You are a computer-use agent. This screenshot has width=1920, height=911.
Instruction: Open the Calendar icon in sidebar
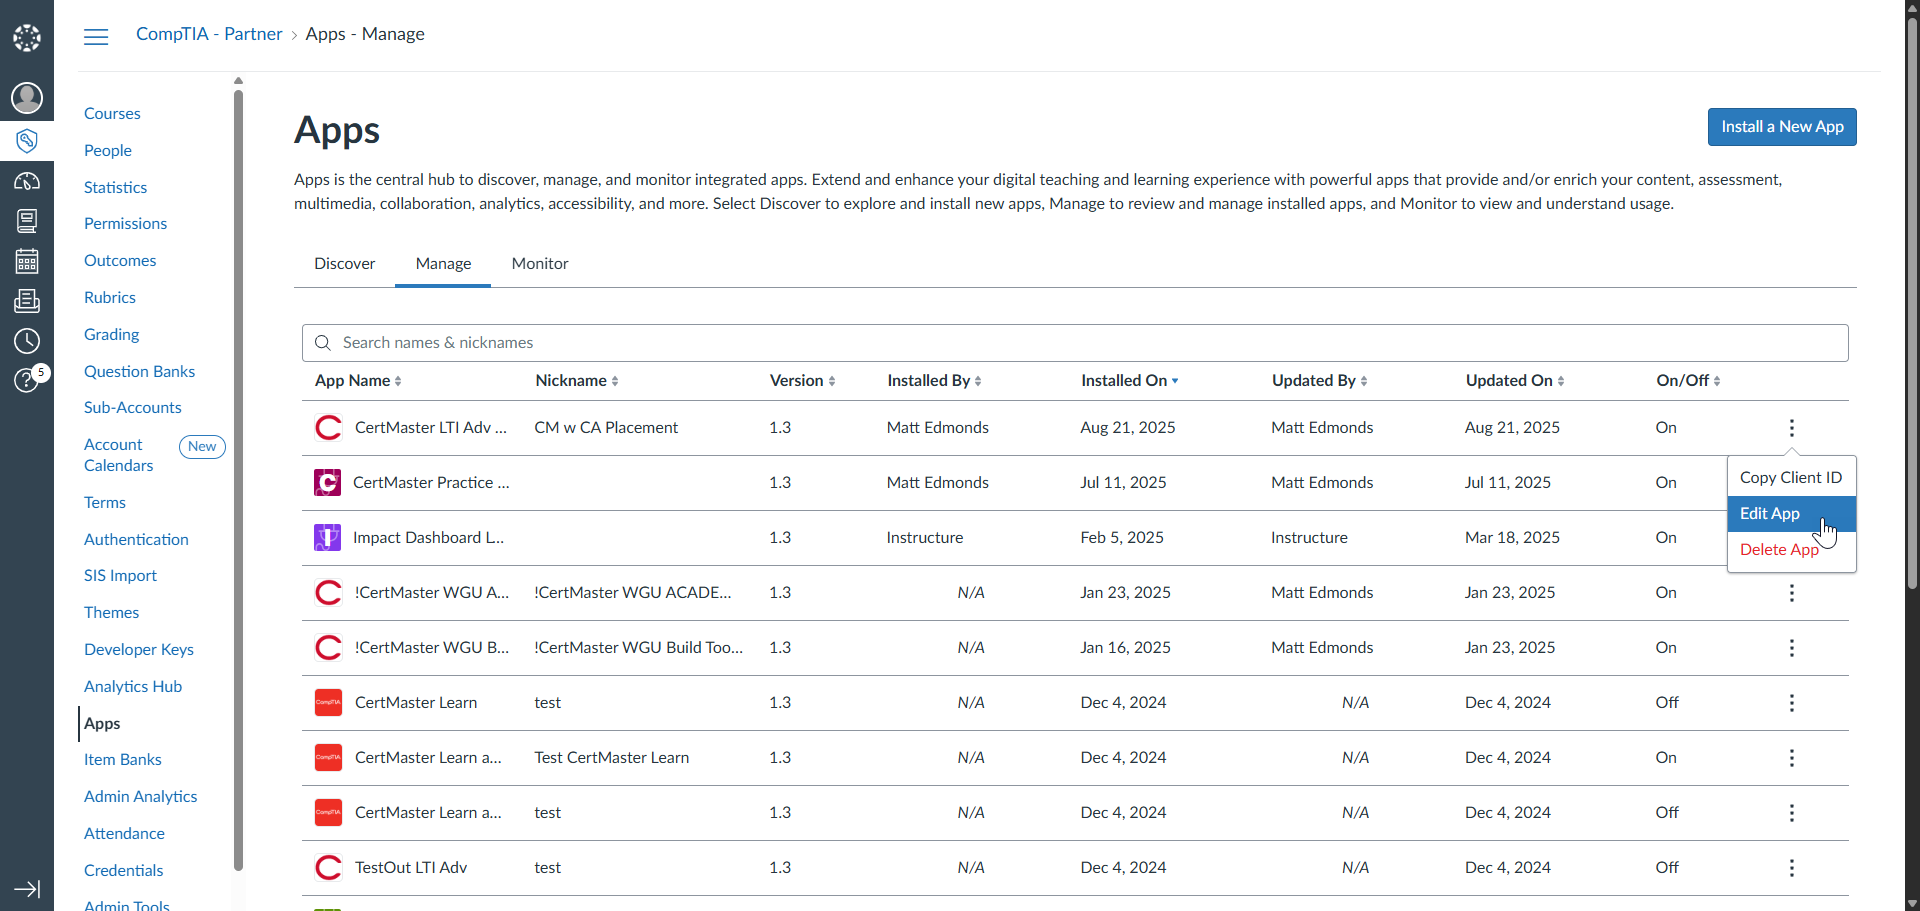pyautogui.click(x=27, y=261)
